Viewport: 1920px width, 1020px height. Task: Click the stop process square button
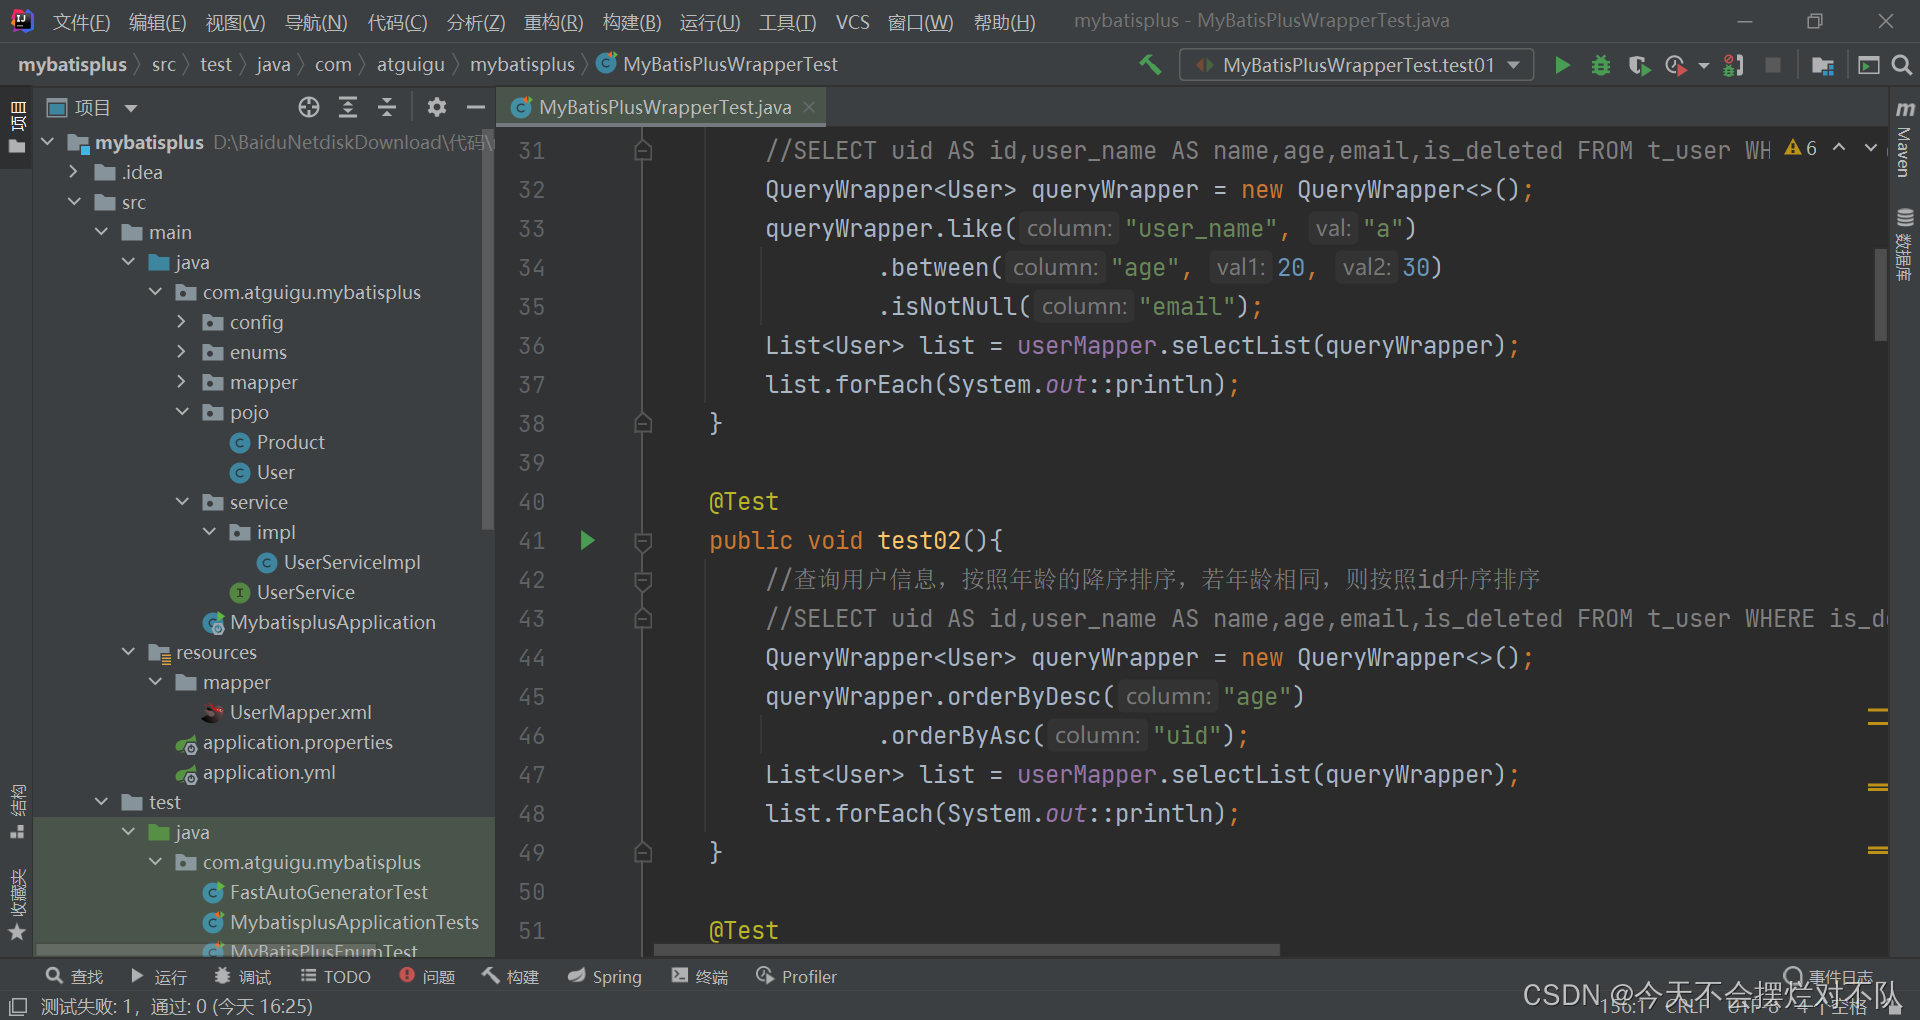[1773, 65]
